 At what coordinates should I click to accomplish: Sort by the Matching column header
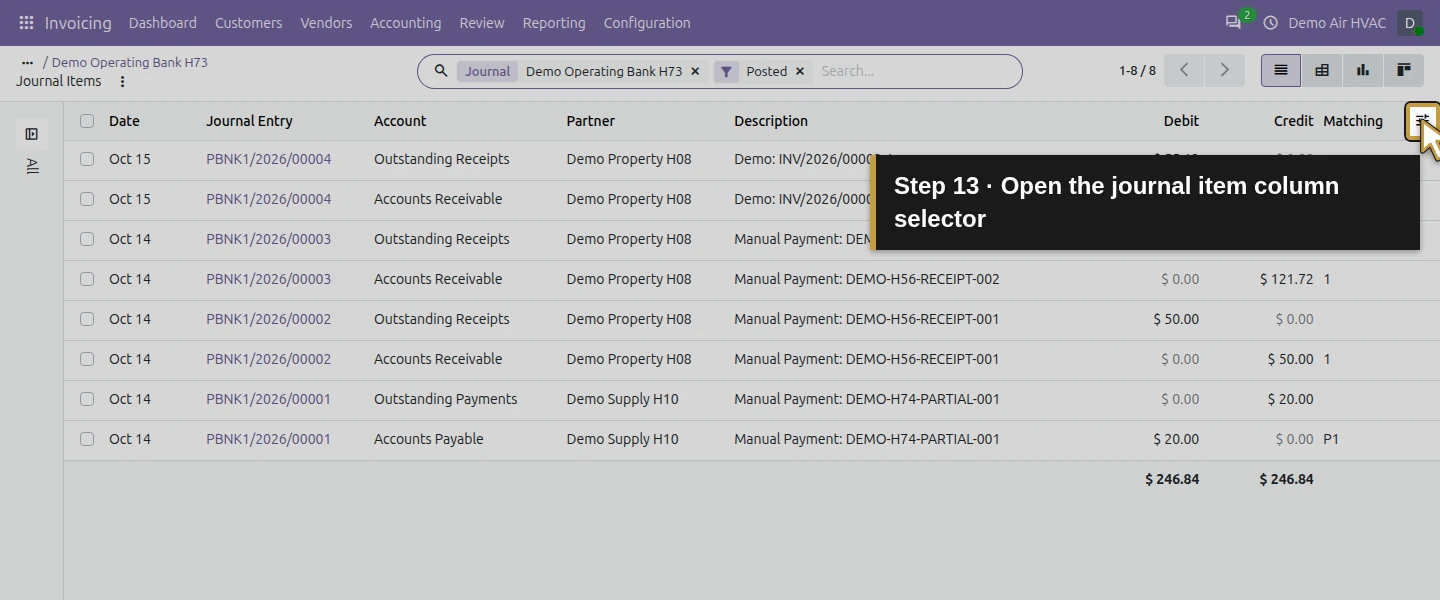[x=1353, y=121]
